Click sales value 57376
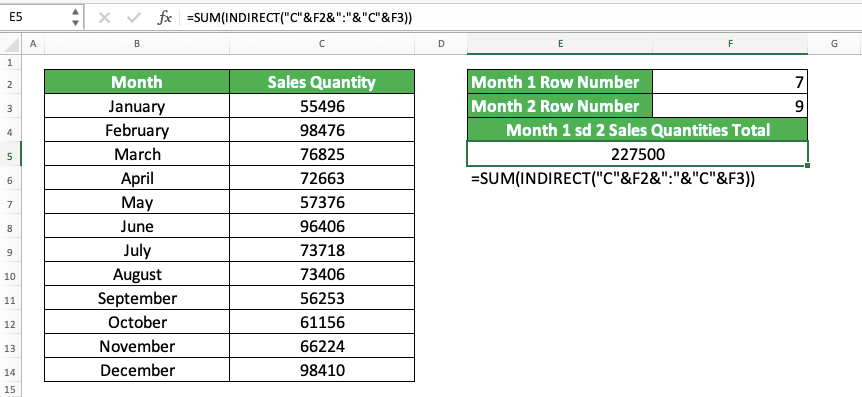 coord(322,202)
